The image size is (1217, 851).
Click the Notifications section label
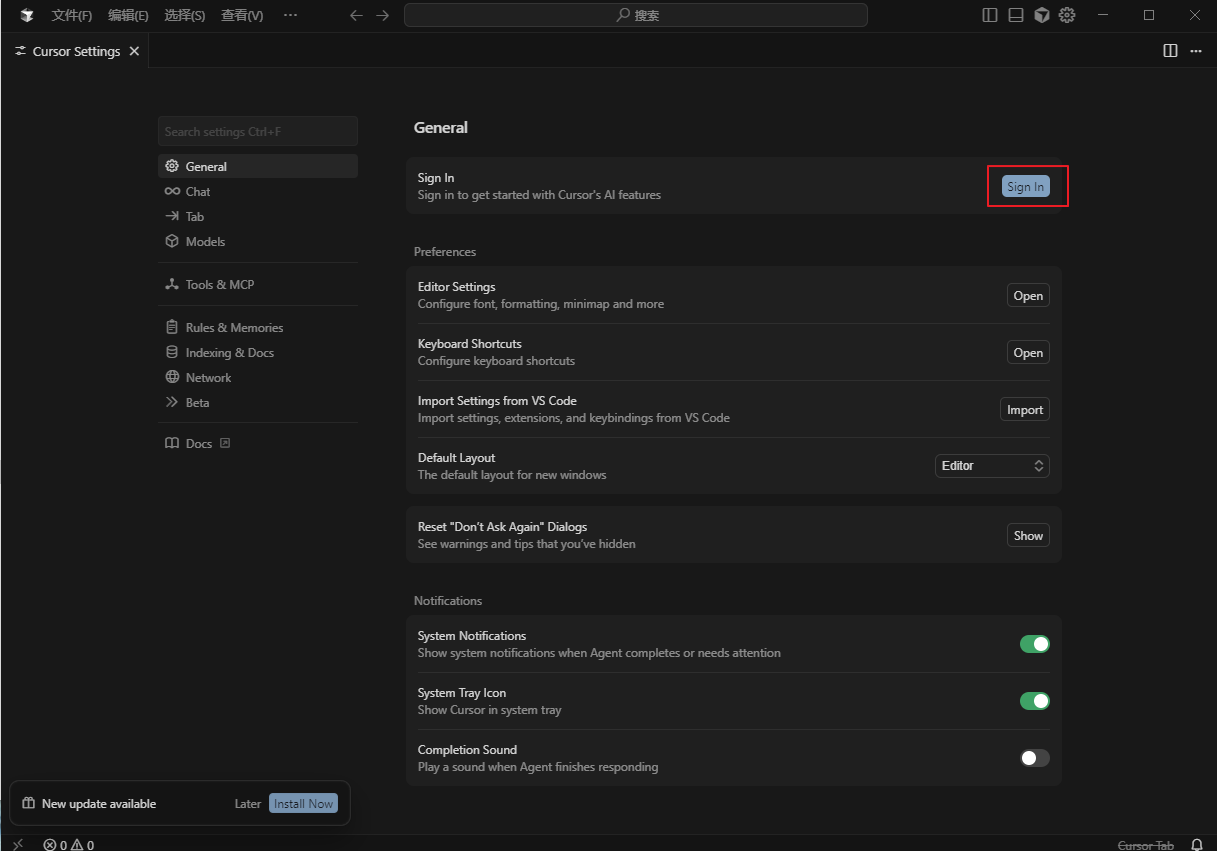[x=448, y=600]
